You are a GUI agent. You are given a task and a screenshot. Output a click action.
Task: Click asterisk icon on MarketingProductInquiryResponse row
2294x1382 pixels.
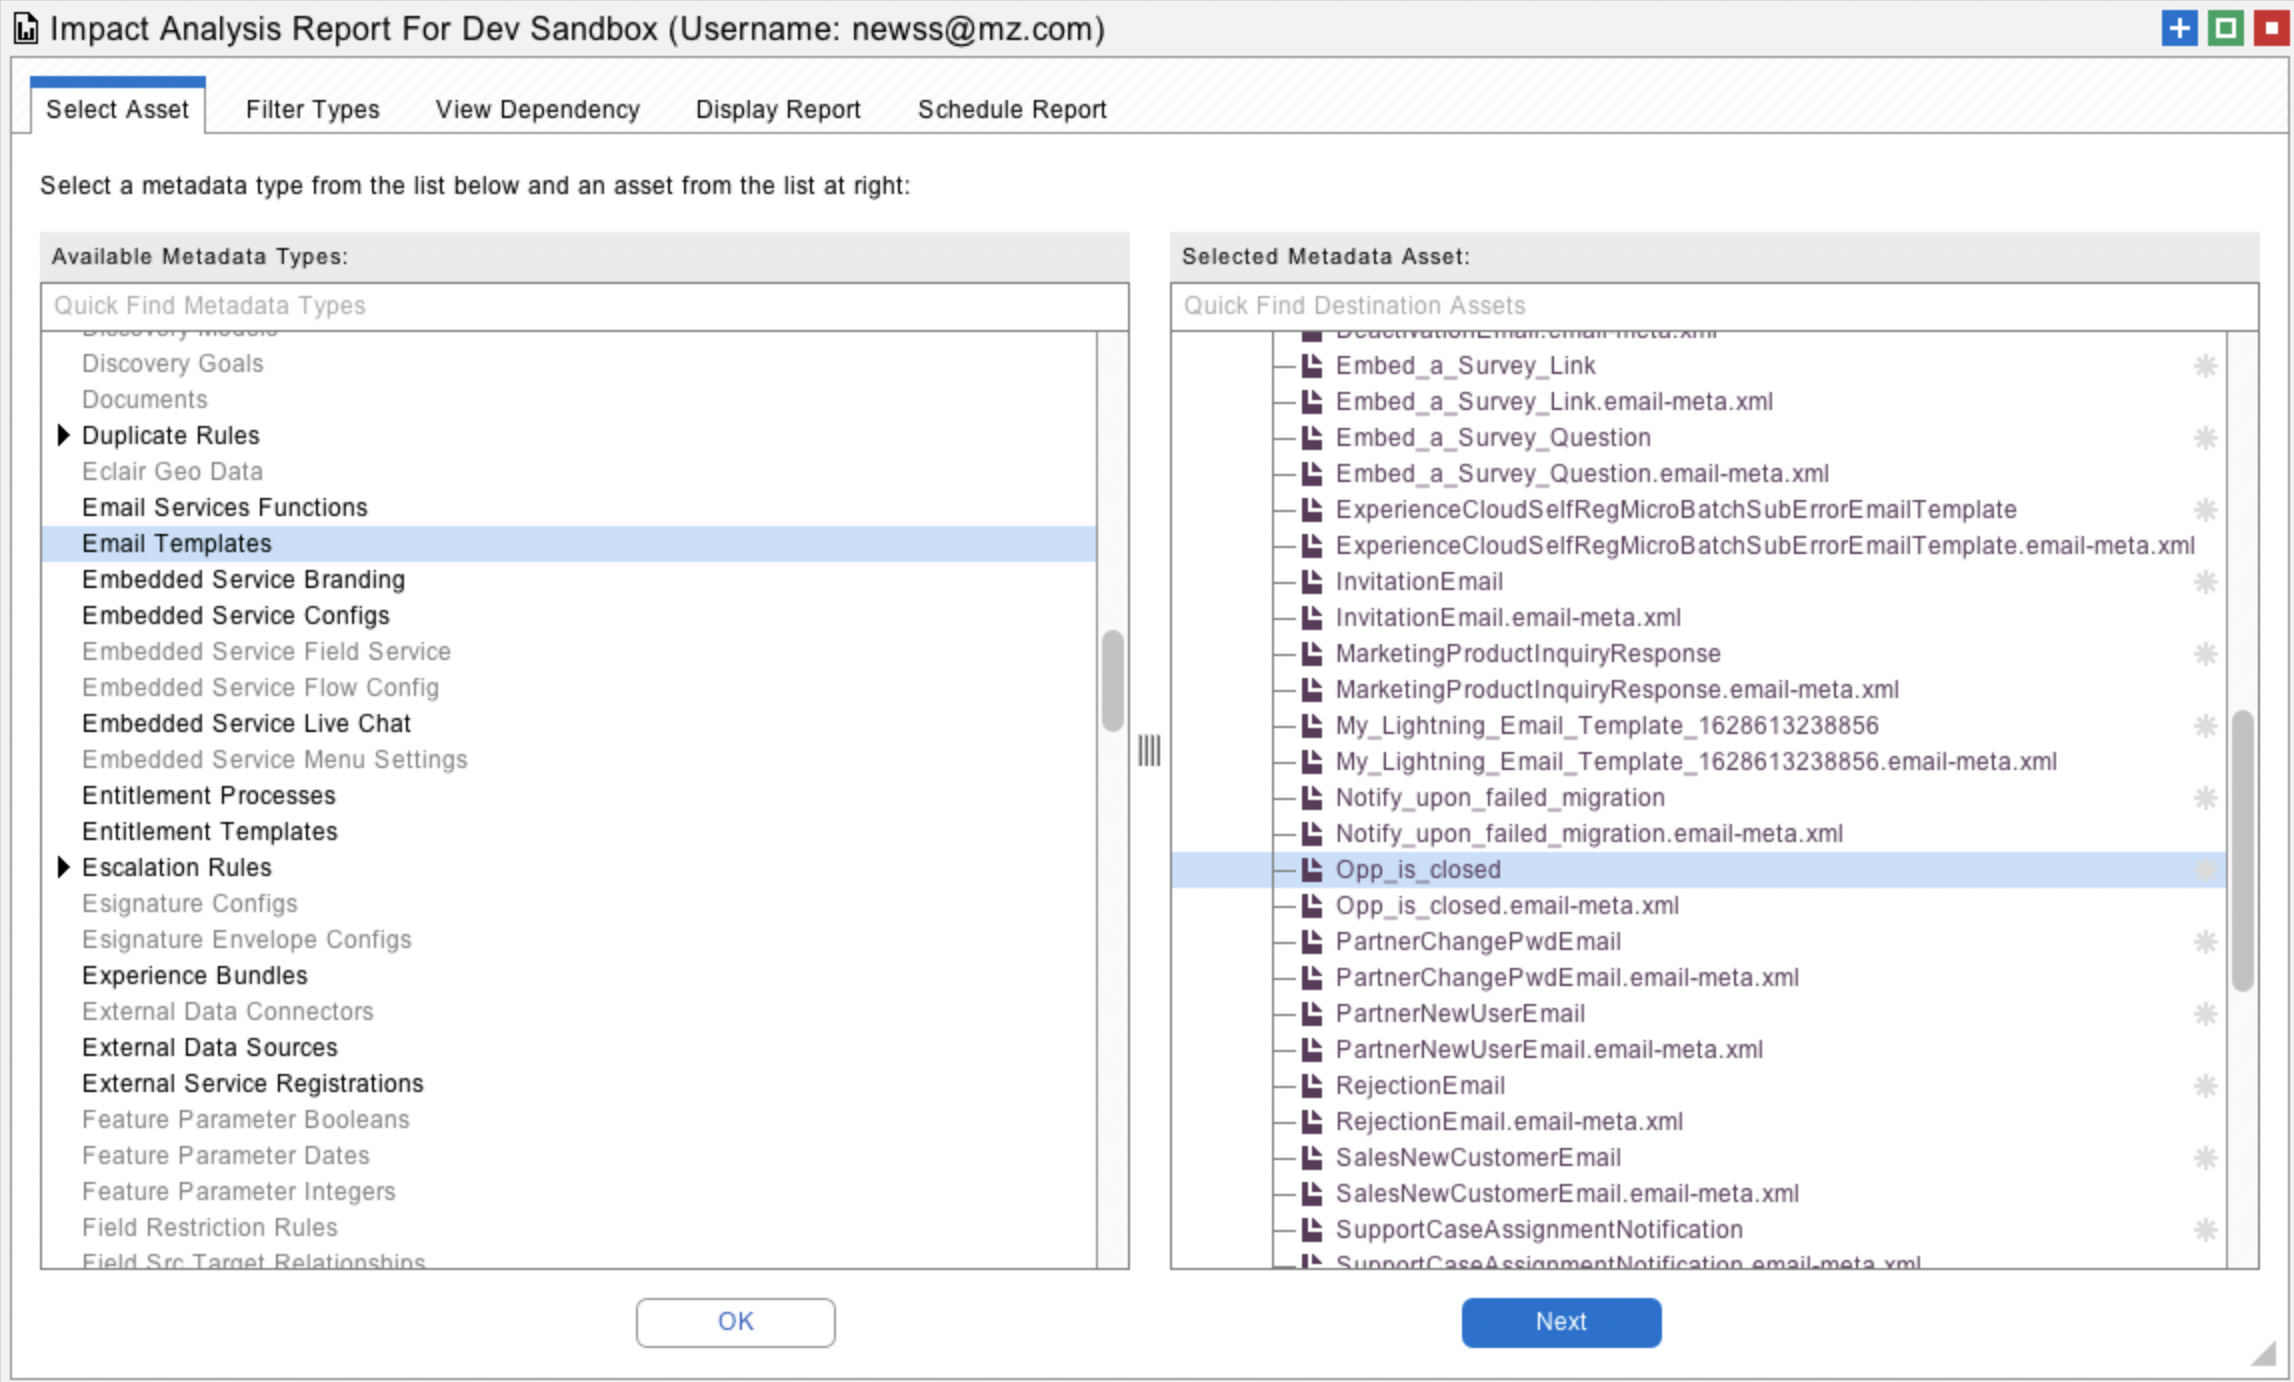coord(2205,654)
